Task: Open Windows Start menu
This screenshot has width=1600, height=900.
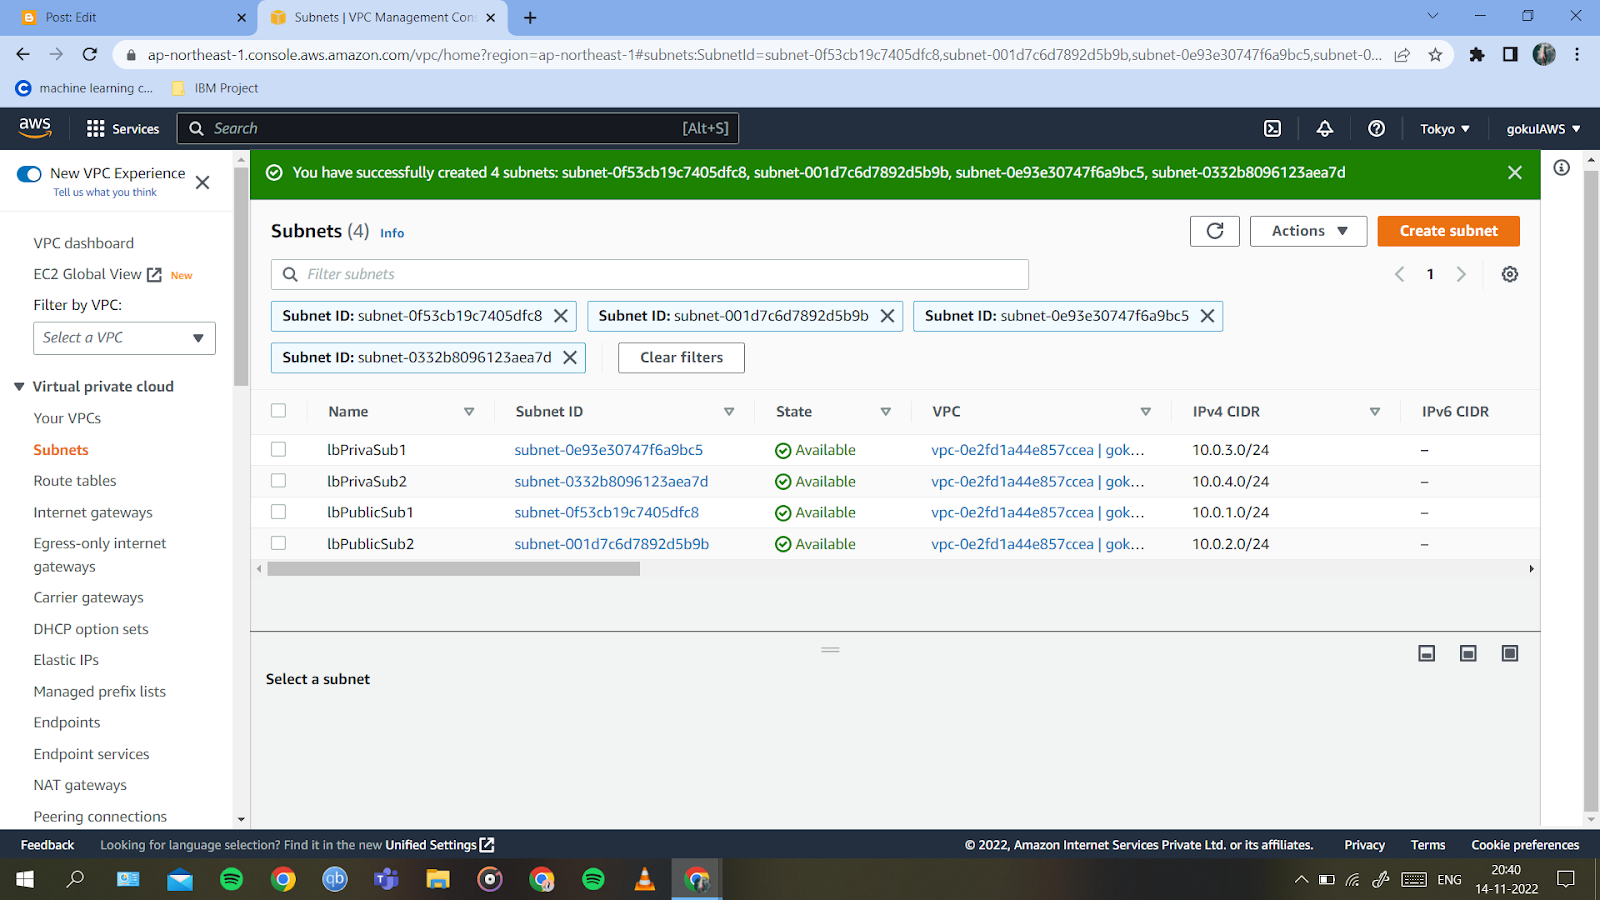Action: [25, 880]
